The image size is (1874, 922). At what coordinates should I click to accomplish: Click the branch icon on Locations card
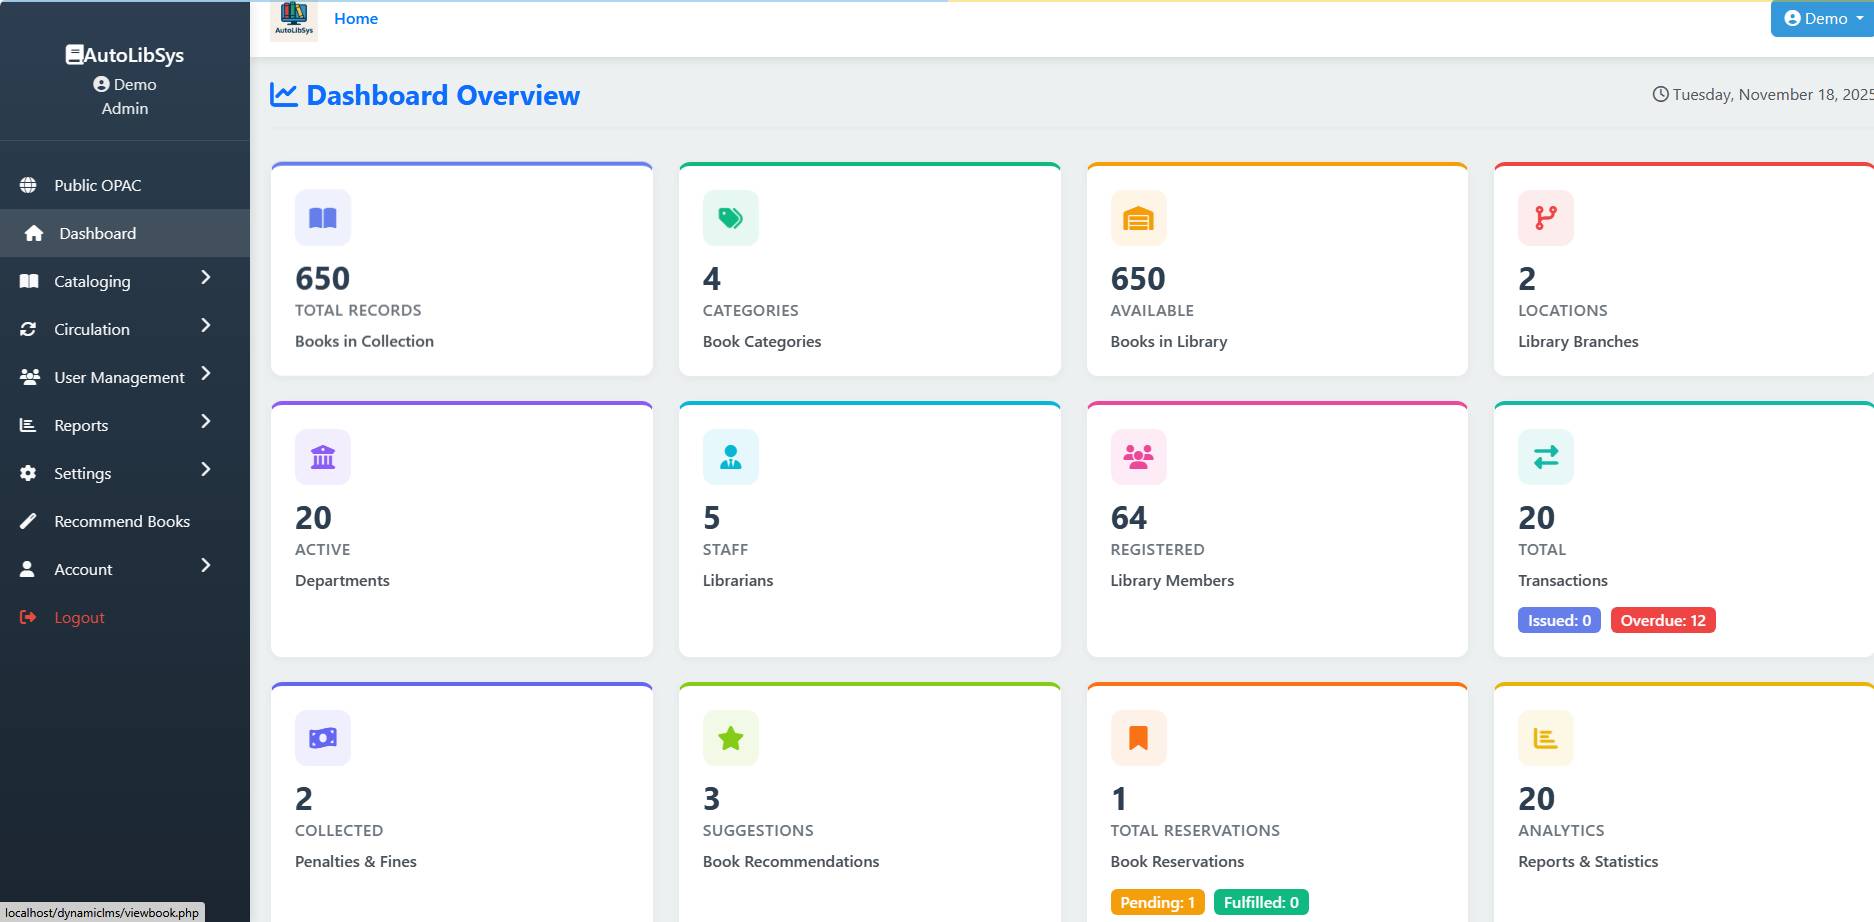coord(1545,218)
